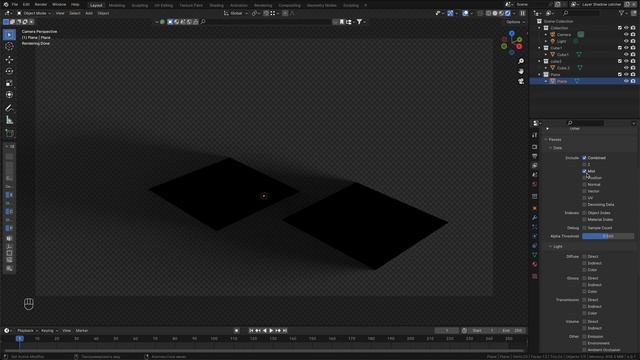This screenshot has height=360, width=640.
Task: Open the Object Mode dropdown
Action: [34, 13]
